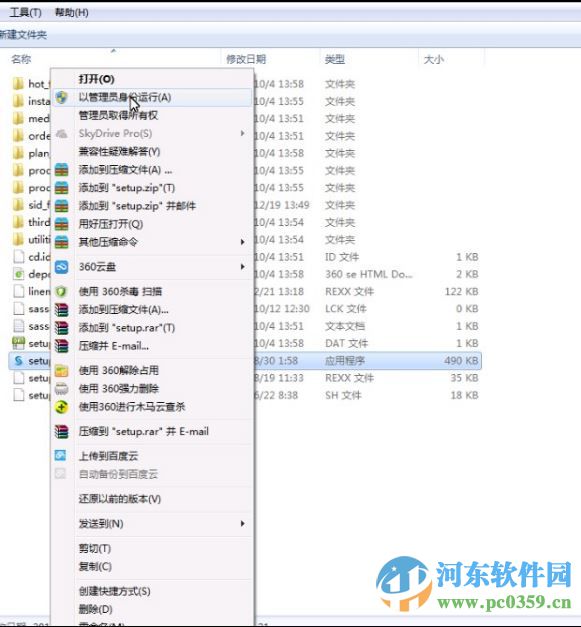
Task: Click the 122 KB size cell
Action: (x=461, y=292)
